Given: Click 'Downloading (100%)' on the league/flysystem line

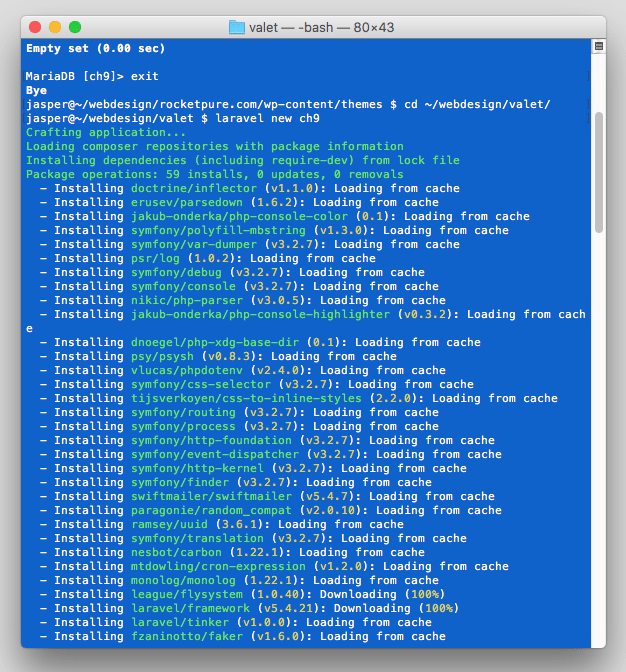Looking at the screenshot, I should [383, 594].
